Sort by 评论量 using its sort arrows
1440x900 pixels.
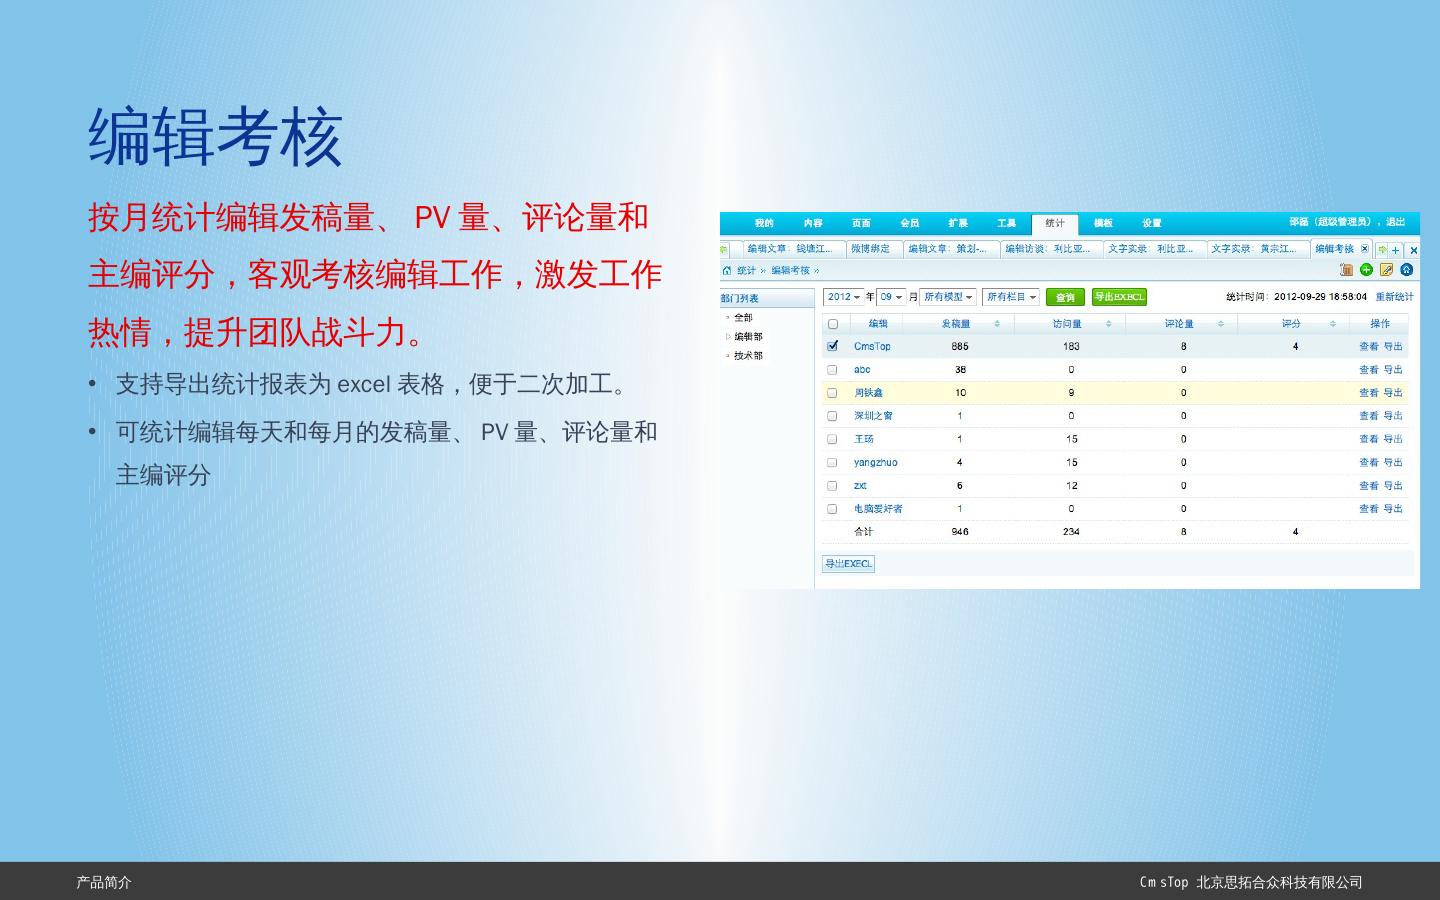1221,324
